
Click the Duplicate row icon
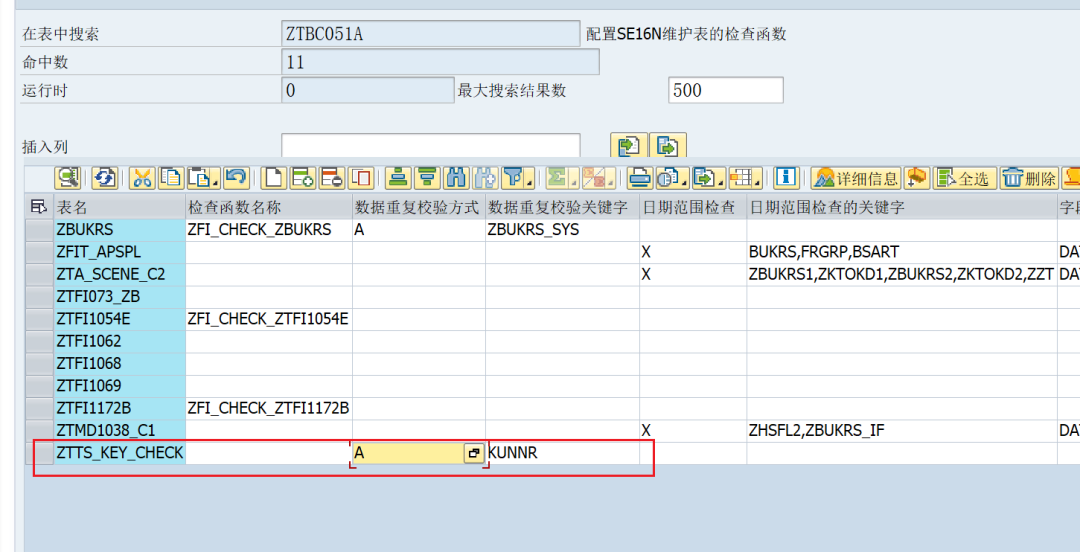(361, 177)
